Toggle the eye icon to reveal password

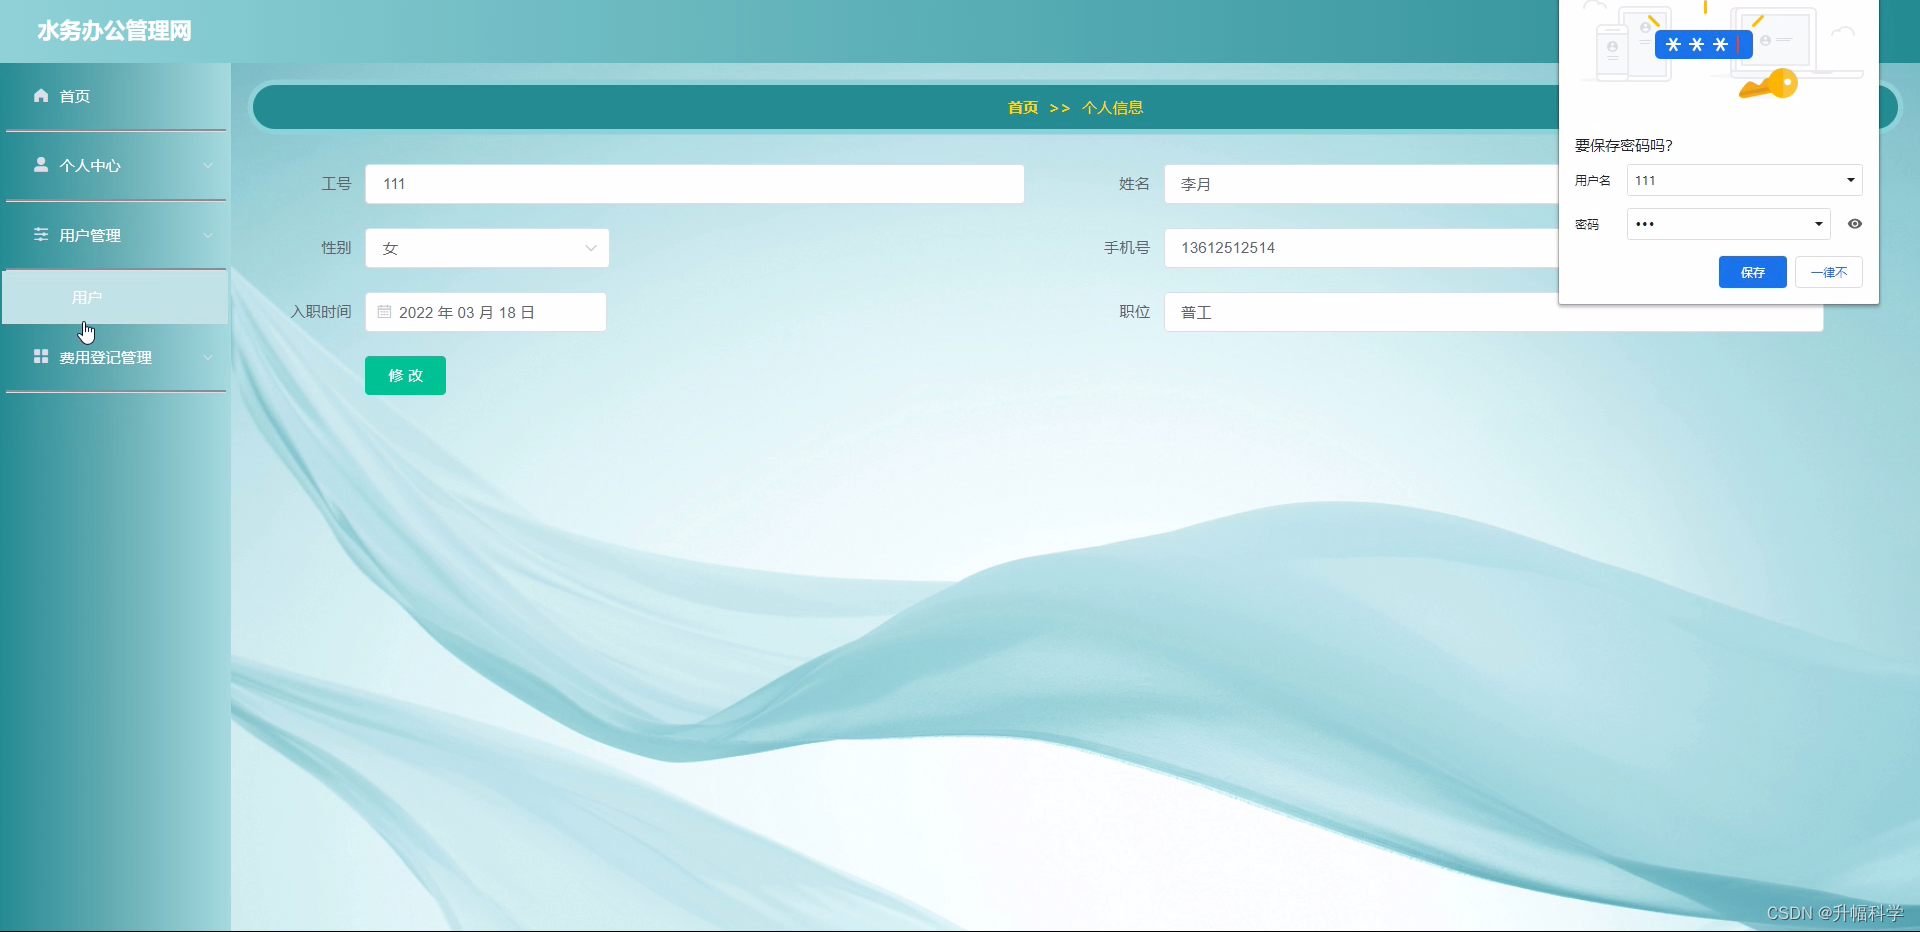pyautogui.click(x=1855, y=223)
